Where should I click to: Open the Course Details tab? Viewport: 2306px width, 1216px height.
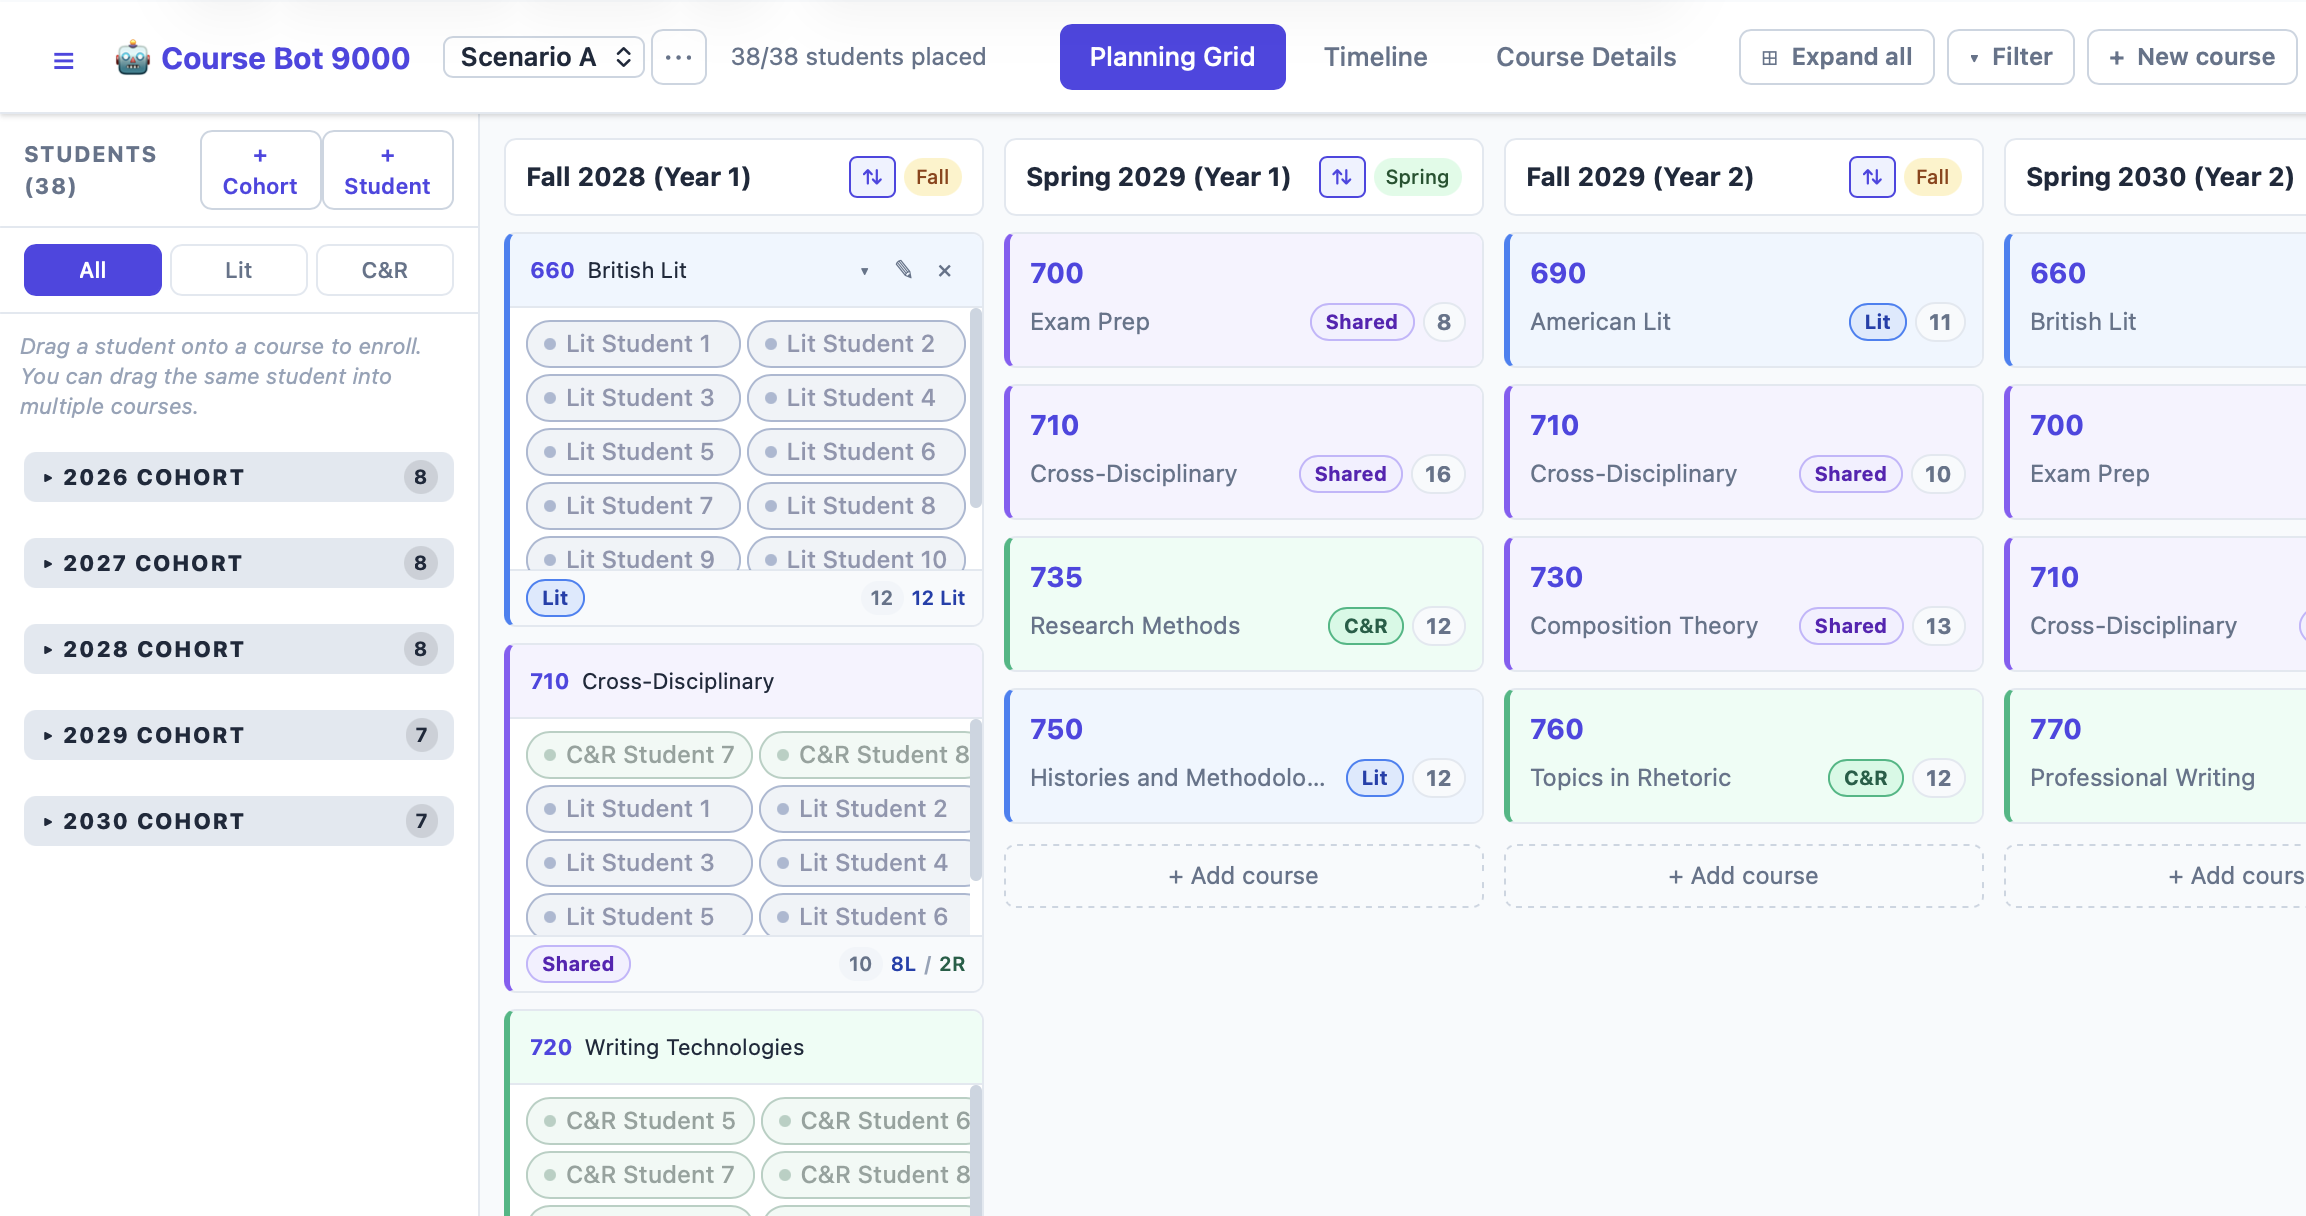(x=1585, y=57)
